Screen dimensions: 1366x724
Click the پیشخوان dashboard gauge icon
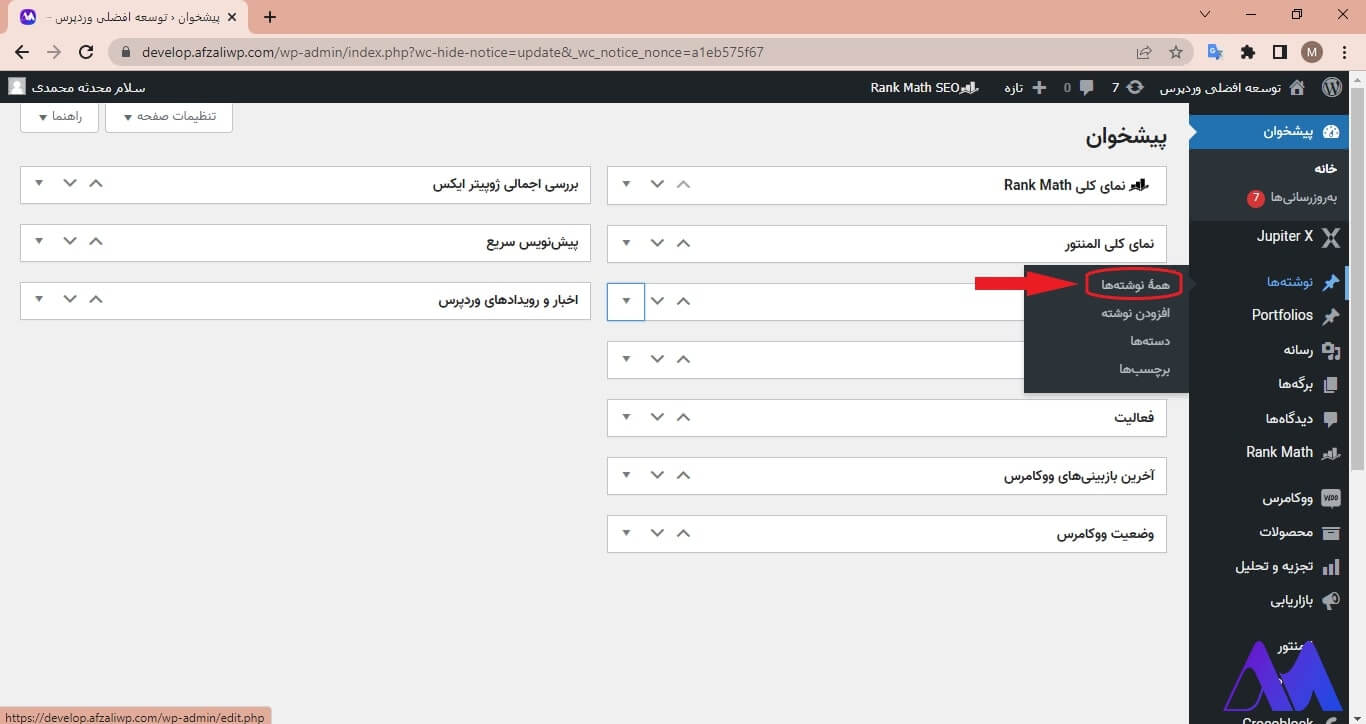click(x=1330, y=132)
